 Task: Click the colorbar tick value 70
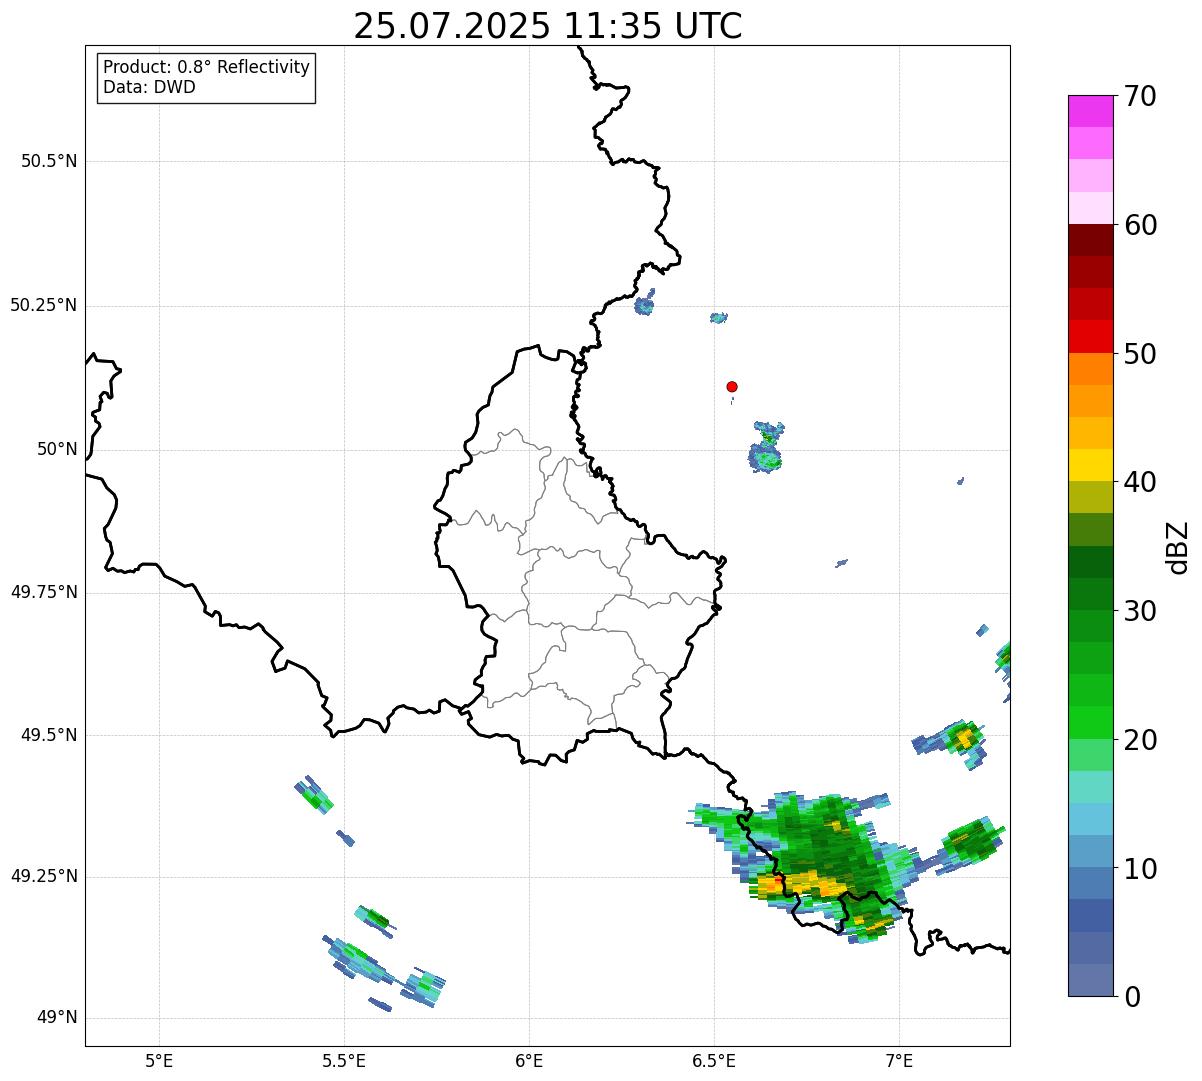point(1140,96)
